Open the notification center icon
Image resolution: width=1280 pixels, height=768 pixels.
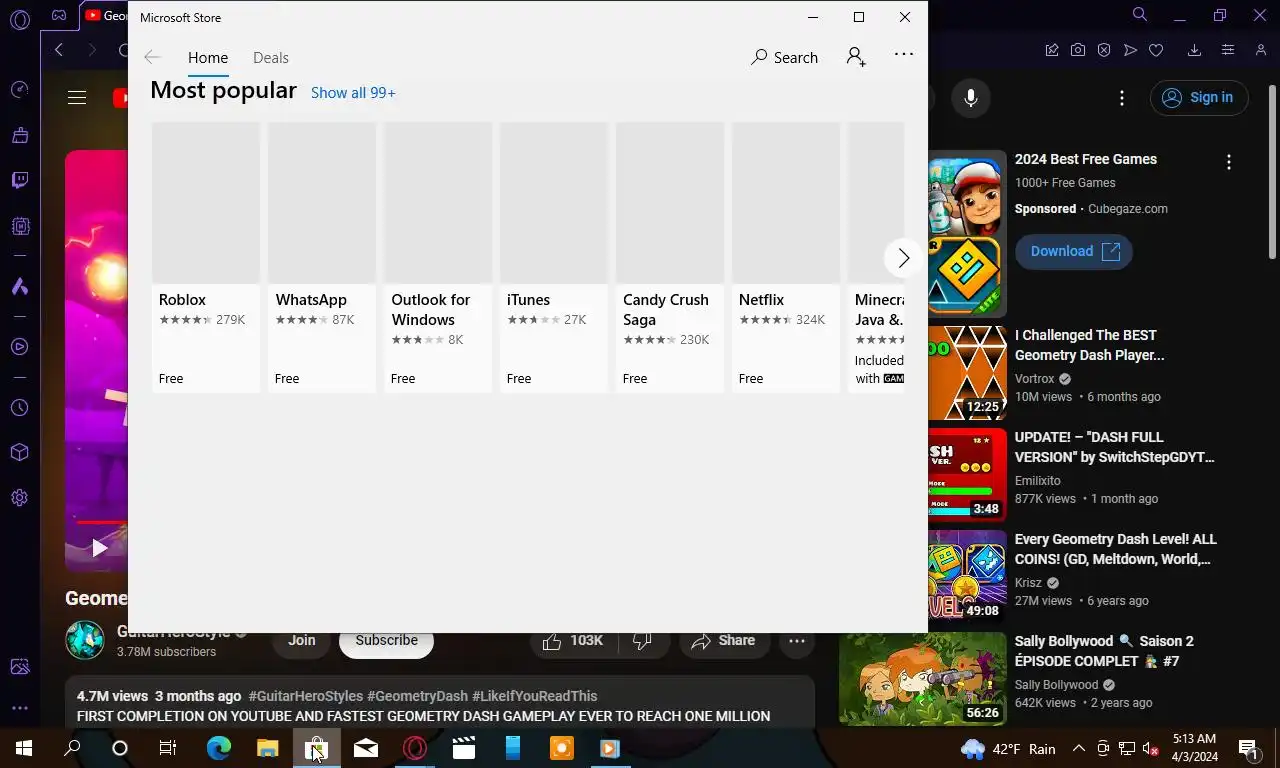[x=1249, y=748]
